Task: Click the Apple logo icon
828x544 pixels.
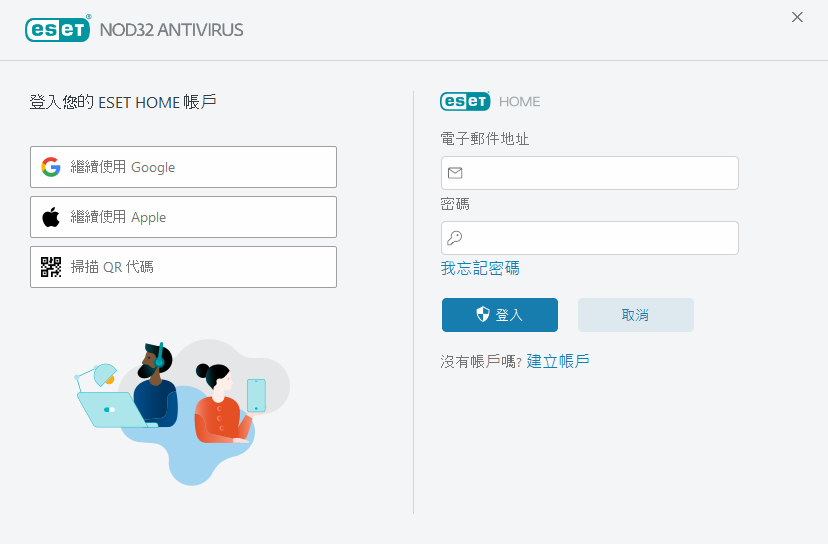Action: click(x=51, y=217)
